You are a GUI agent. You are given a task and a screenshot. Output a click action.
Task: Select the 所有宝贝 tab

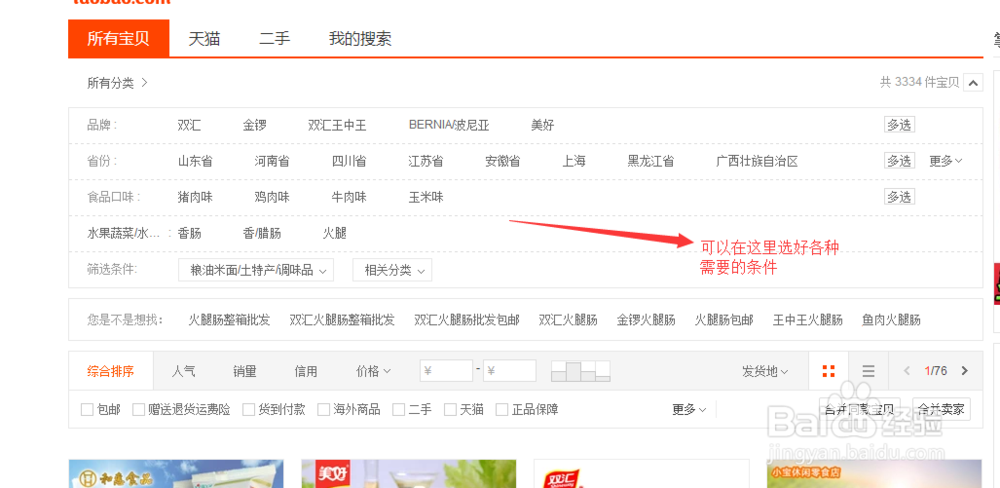click(x=119, y=38)
